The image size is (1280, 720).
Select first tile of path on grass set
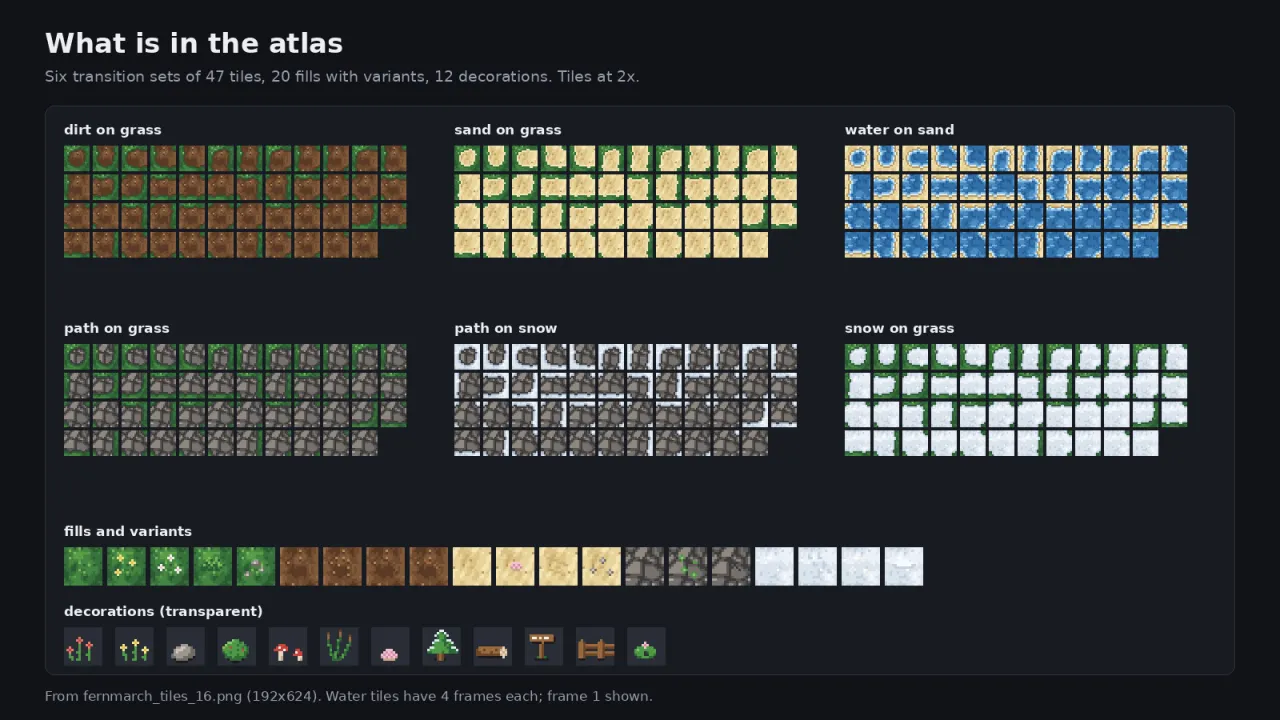click(x=77, y=356)
